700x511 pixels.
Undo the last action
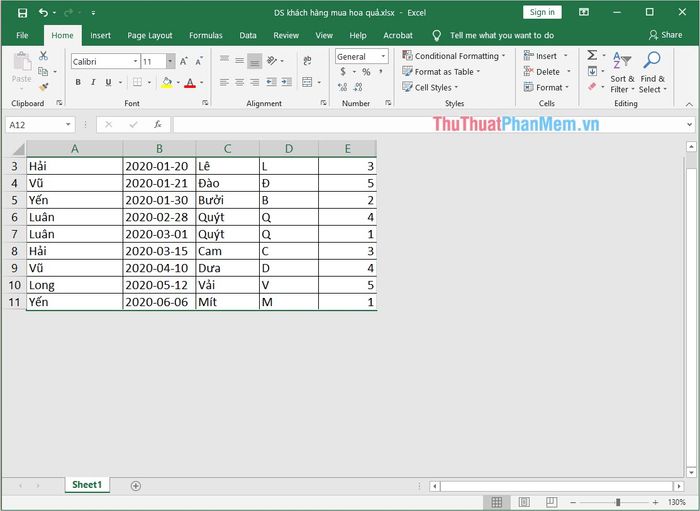point(43,12)
